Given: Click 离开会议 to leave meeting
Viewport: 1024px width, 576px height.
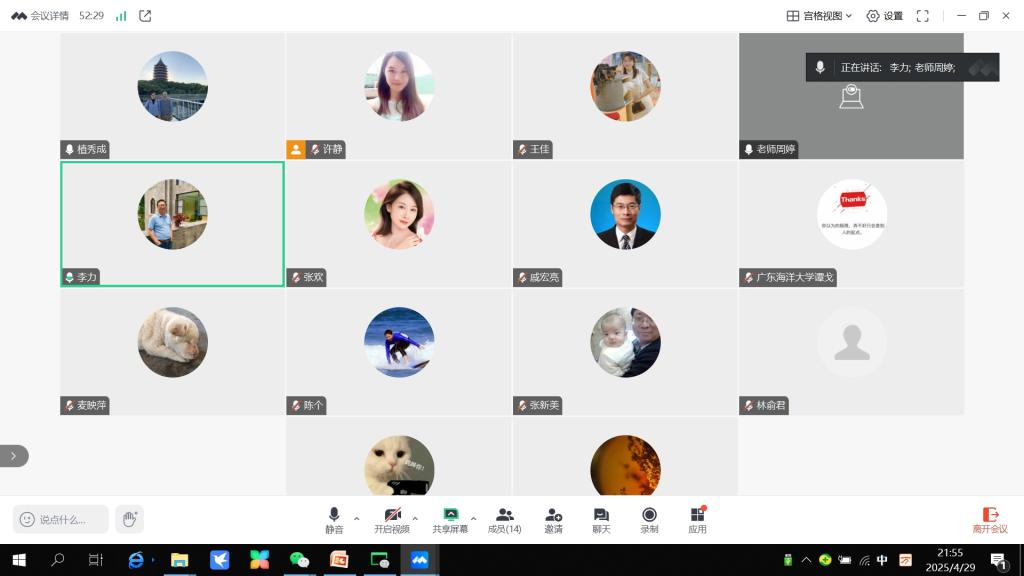Looking at the screenshot, I should pos(990,519).
